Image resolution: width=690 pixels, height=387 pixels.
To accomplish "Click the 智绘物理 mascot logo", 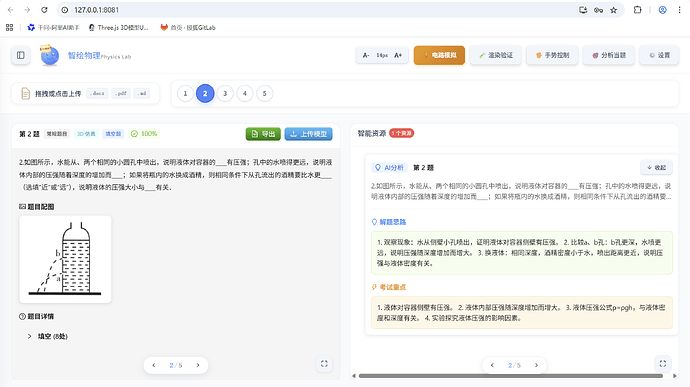I will [x=49, y=55].
